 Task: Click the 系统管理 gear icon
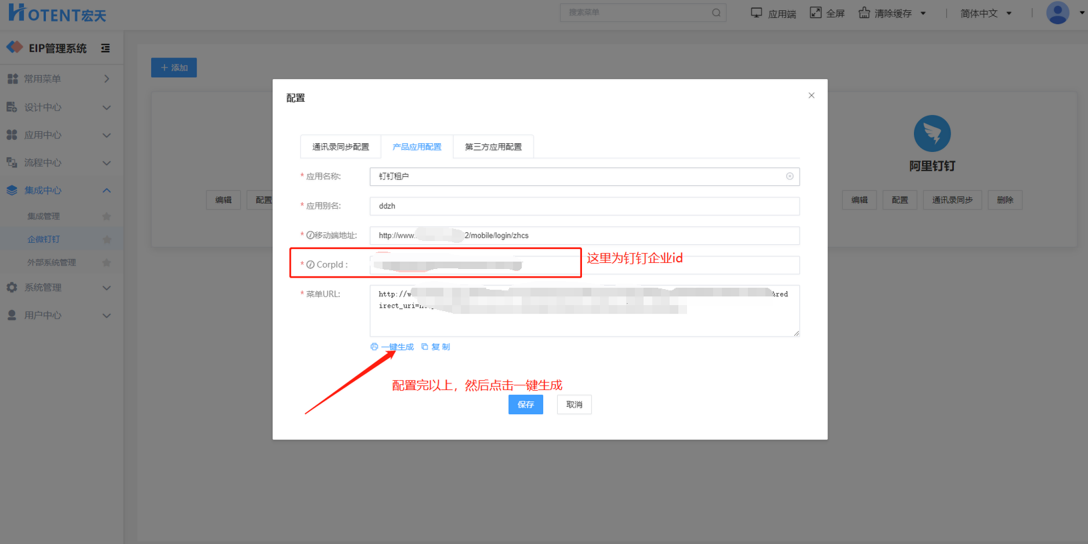pos(12,287)
